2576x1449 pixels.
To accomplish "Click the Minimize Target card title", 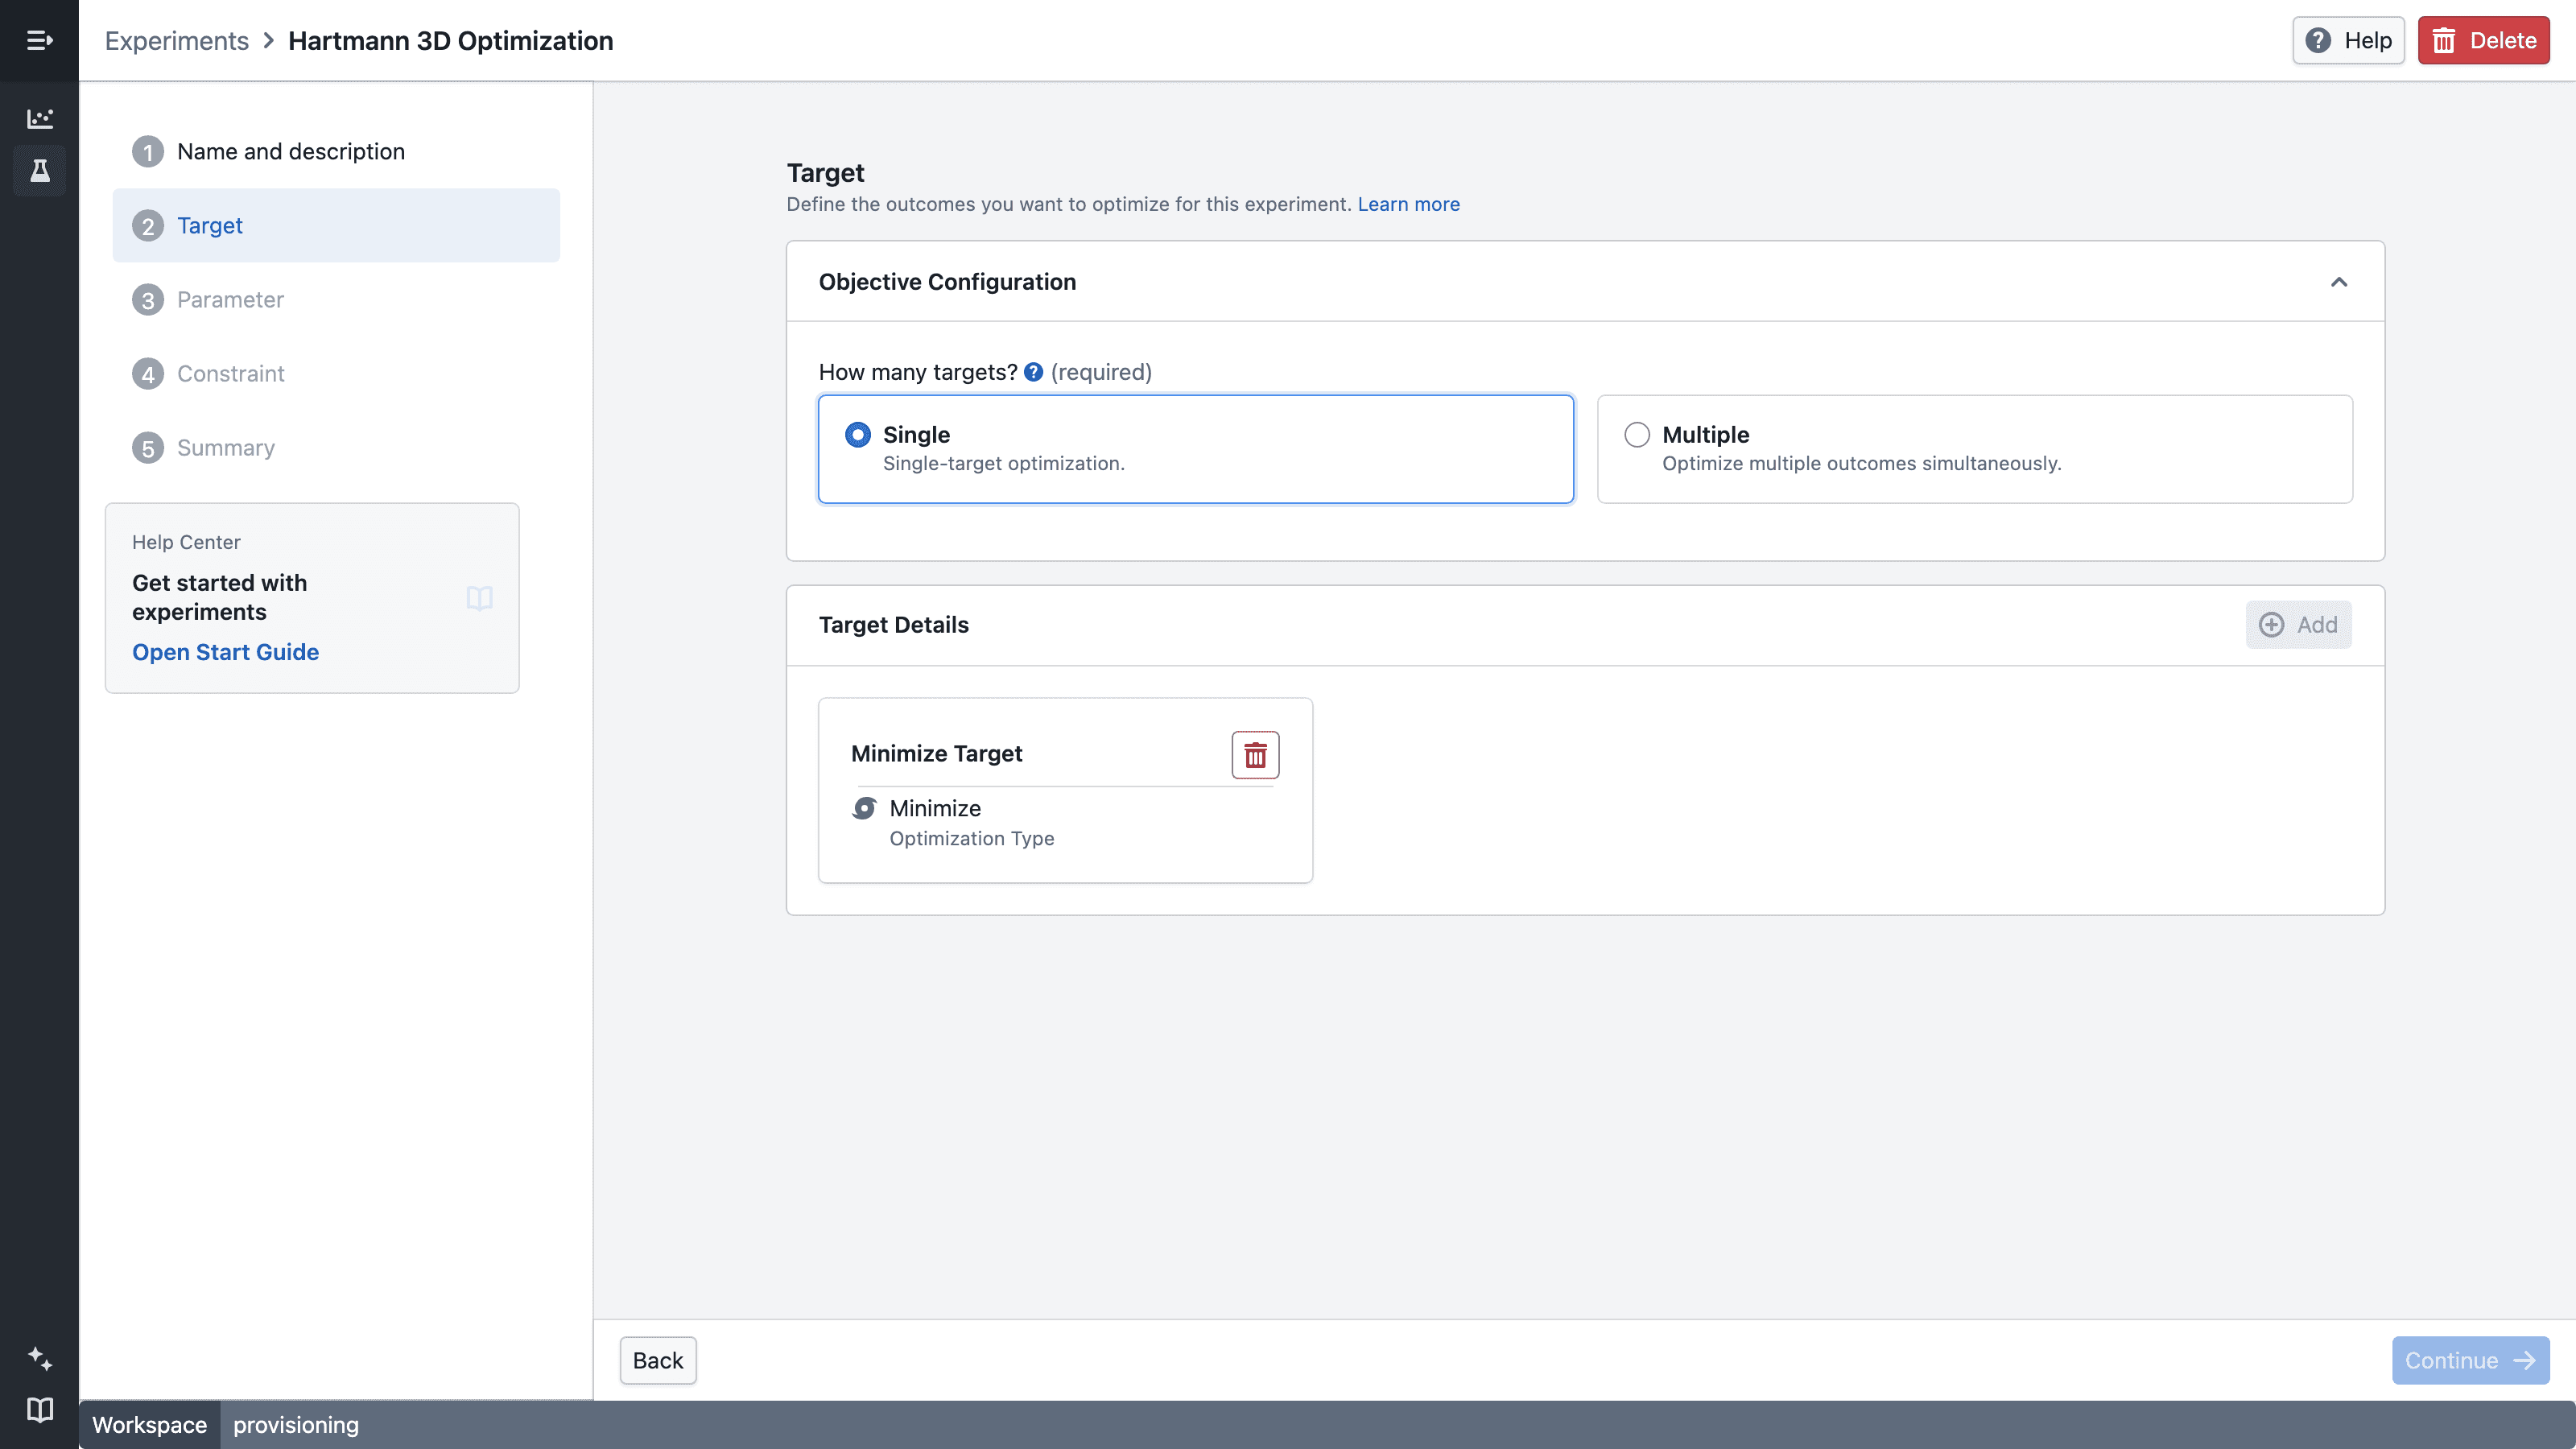I will 936,754.
